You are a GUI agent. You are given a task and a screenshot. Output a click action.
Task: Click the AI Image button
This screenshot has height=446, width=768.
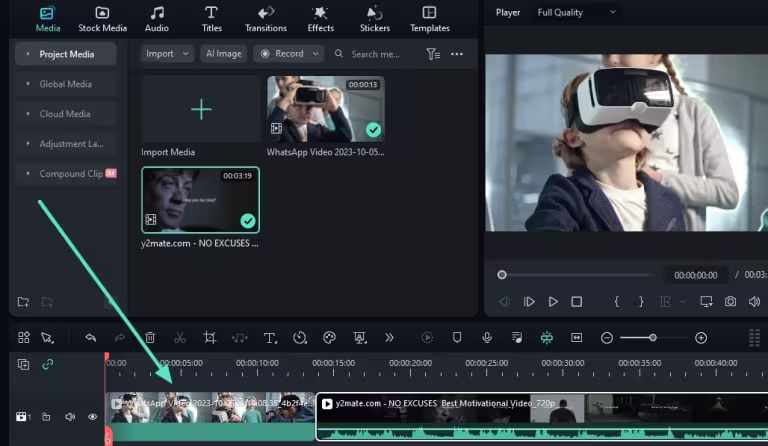point(223,54)
